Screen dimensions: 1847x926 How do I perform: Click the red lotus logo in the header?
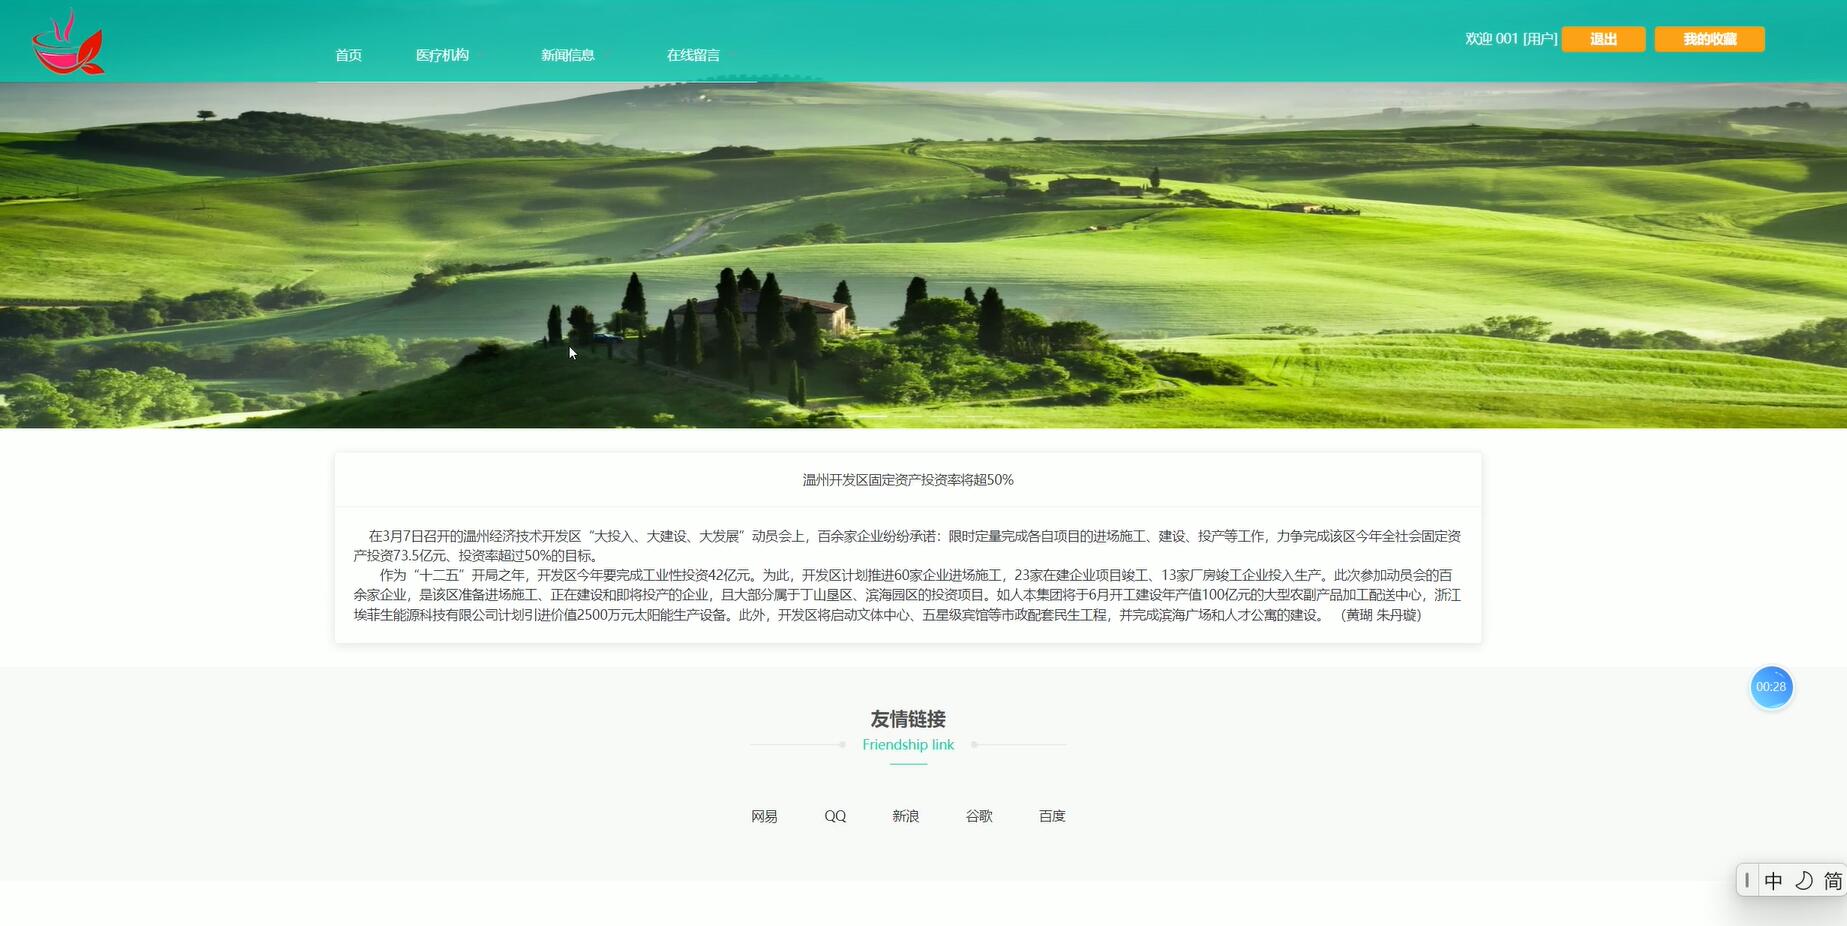coord(68,40)
